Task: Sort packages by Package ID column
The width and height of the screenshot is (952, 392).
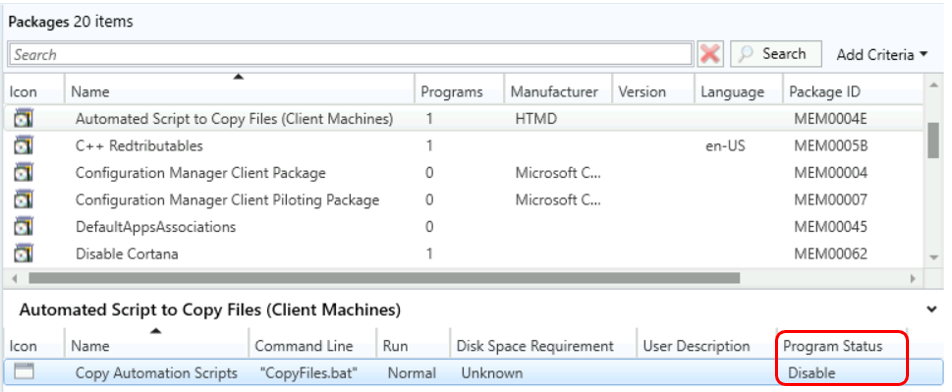Action: point(853,92)
